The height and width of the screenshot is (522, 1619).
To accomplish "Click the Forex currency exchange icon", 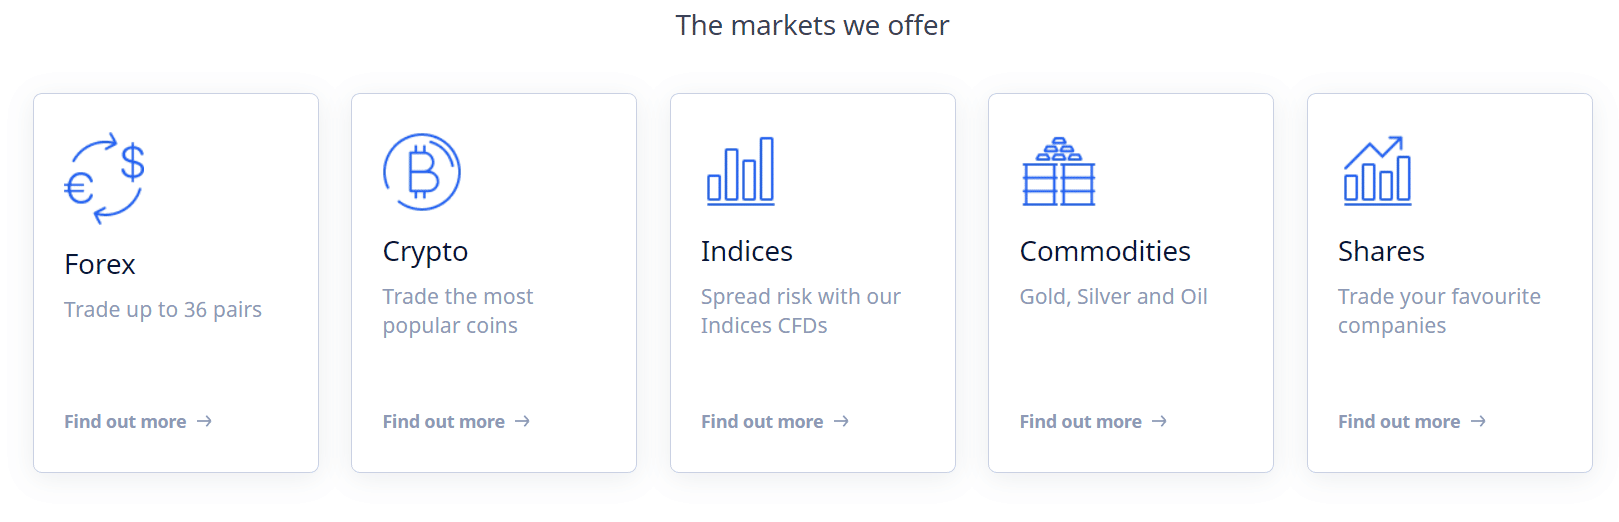I will coord(105,178).
